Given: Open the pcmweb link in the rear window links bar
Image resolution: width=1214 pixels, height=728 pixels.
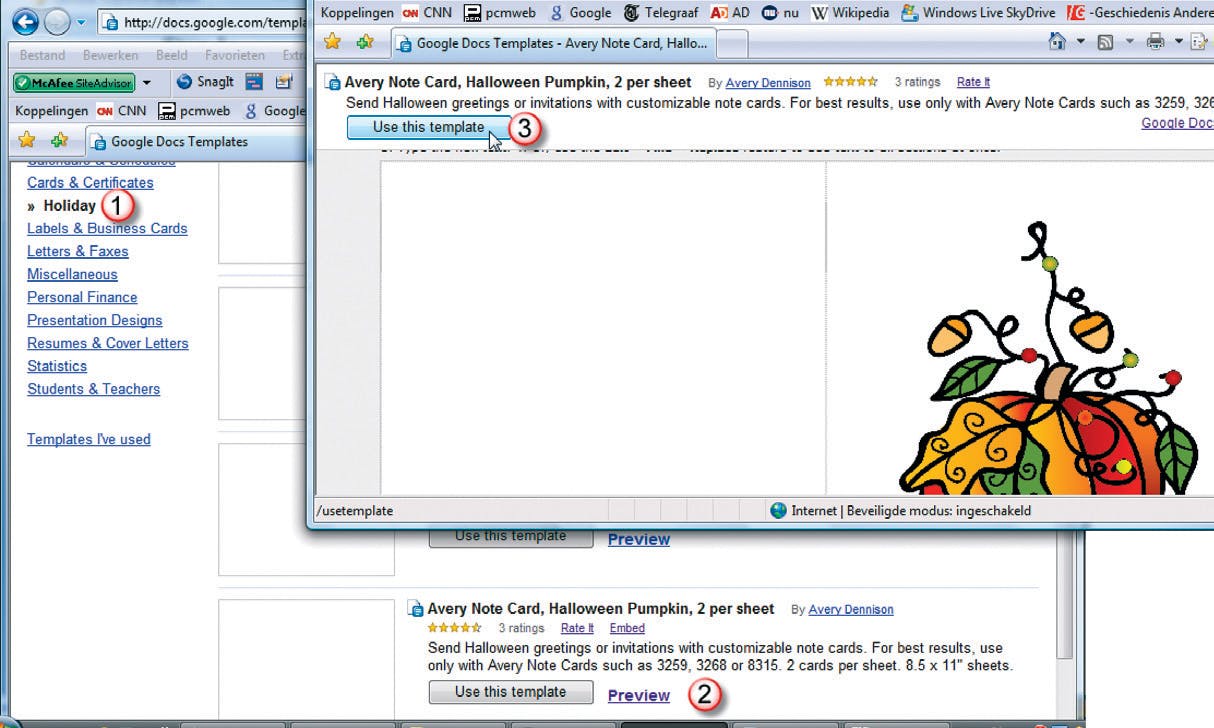Looking at the screenshot, I should click(194, 111).
